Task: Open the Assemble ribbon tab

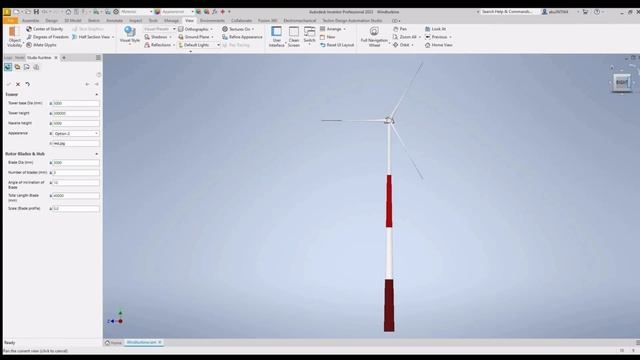Action: click(31, 20)
